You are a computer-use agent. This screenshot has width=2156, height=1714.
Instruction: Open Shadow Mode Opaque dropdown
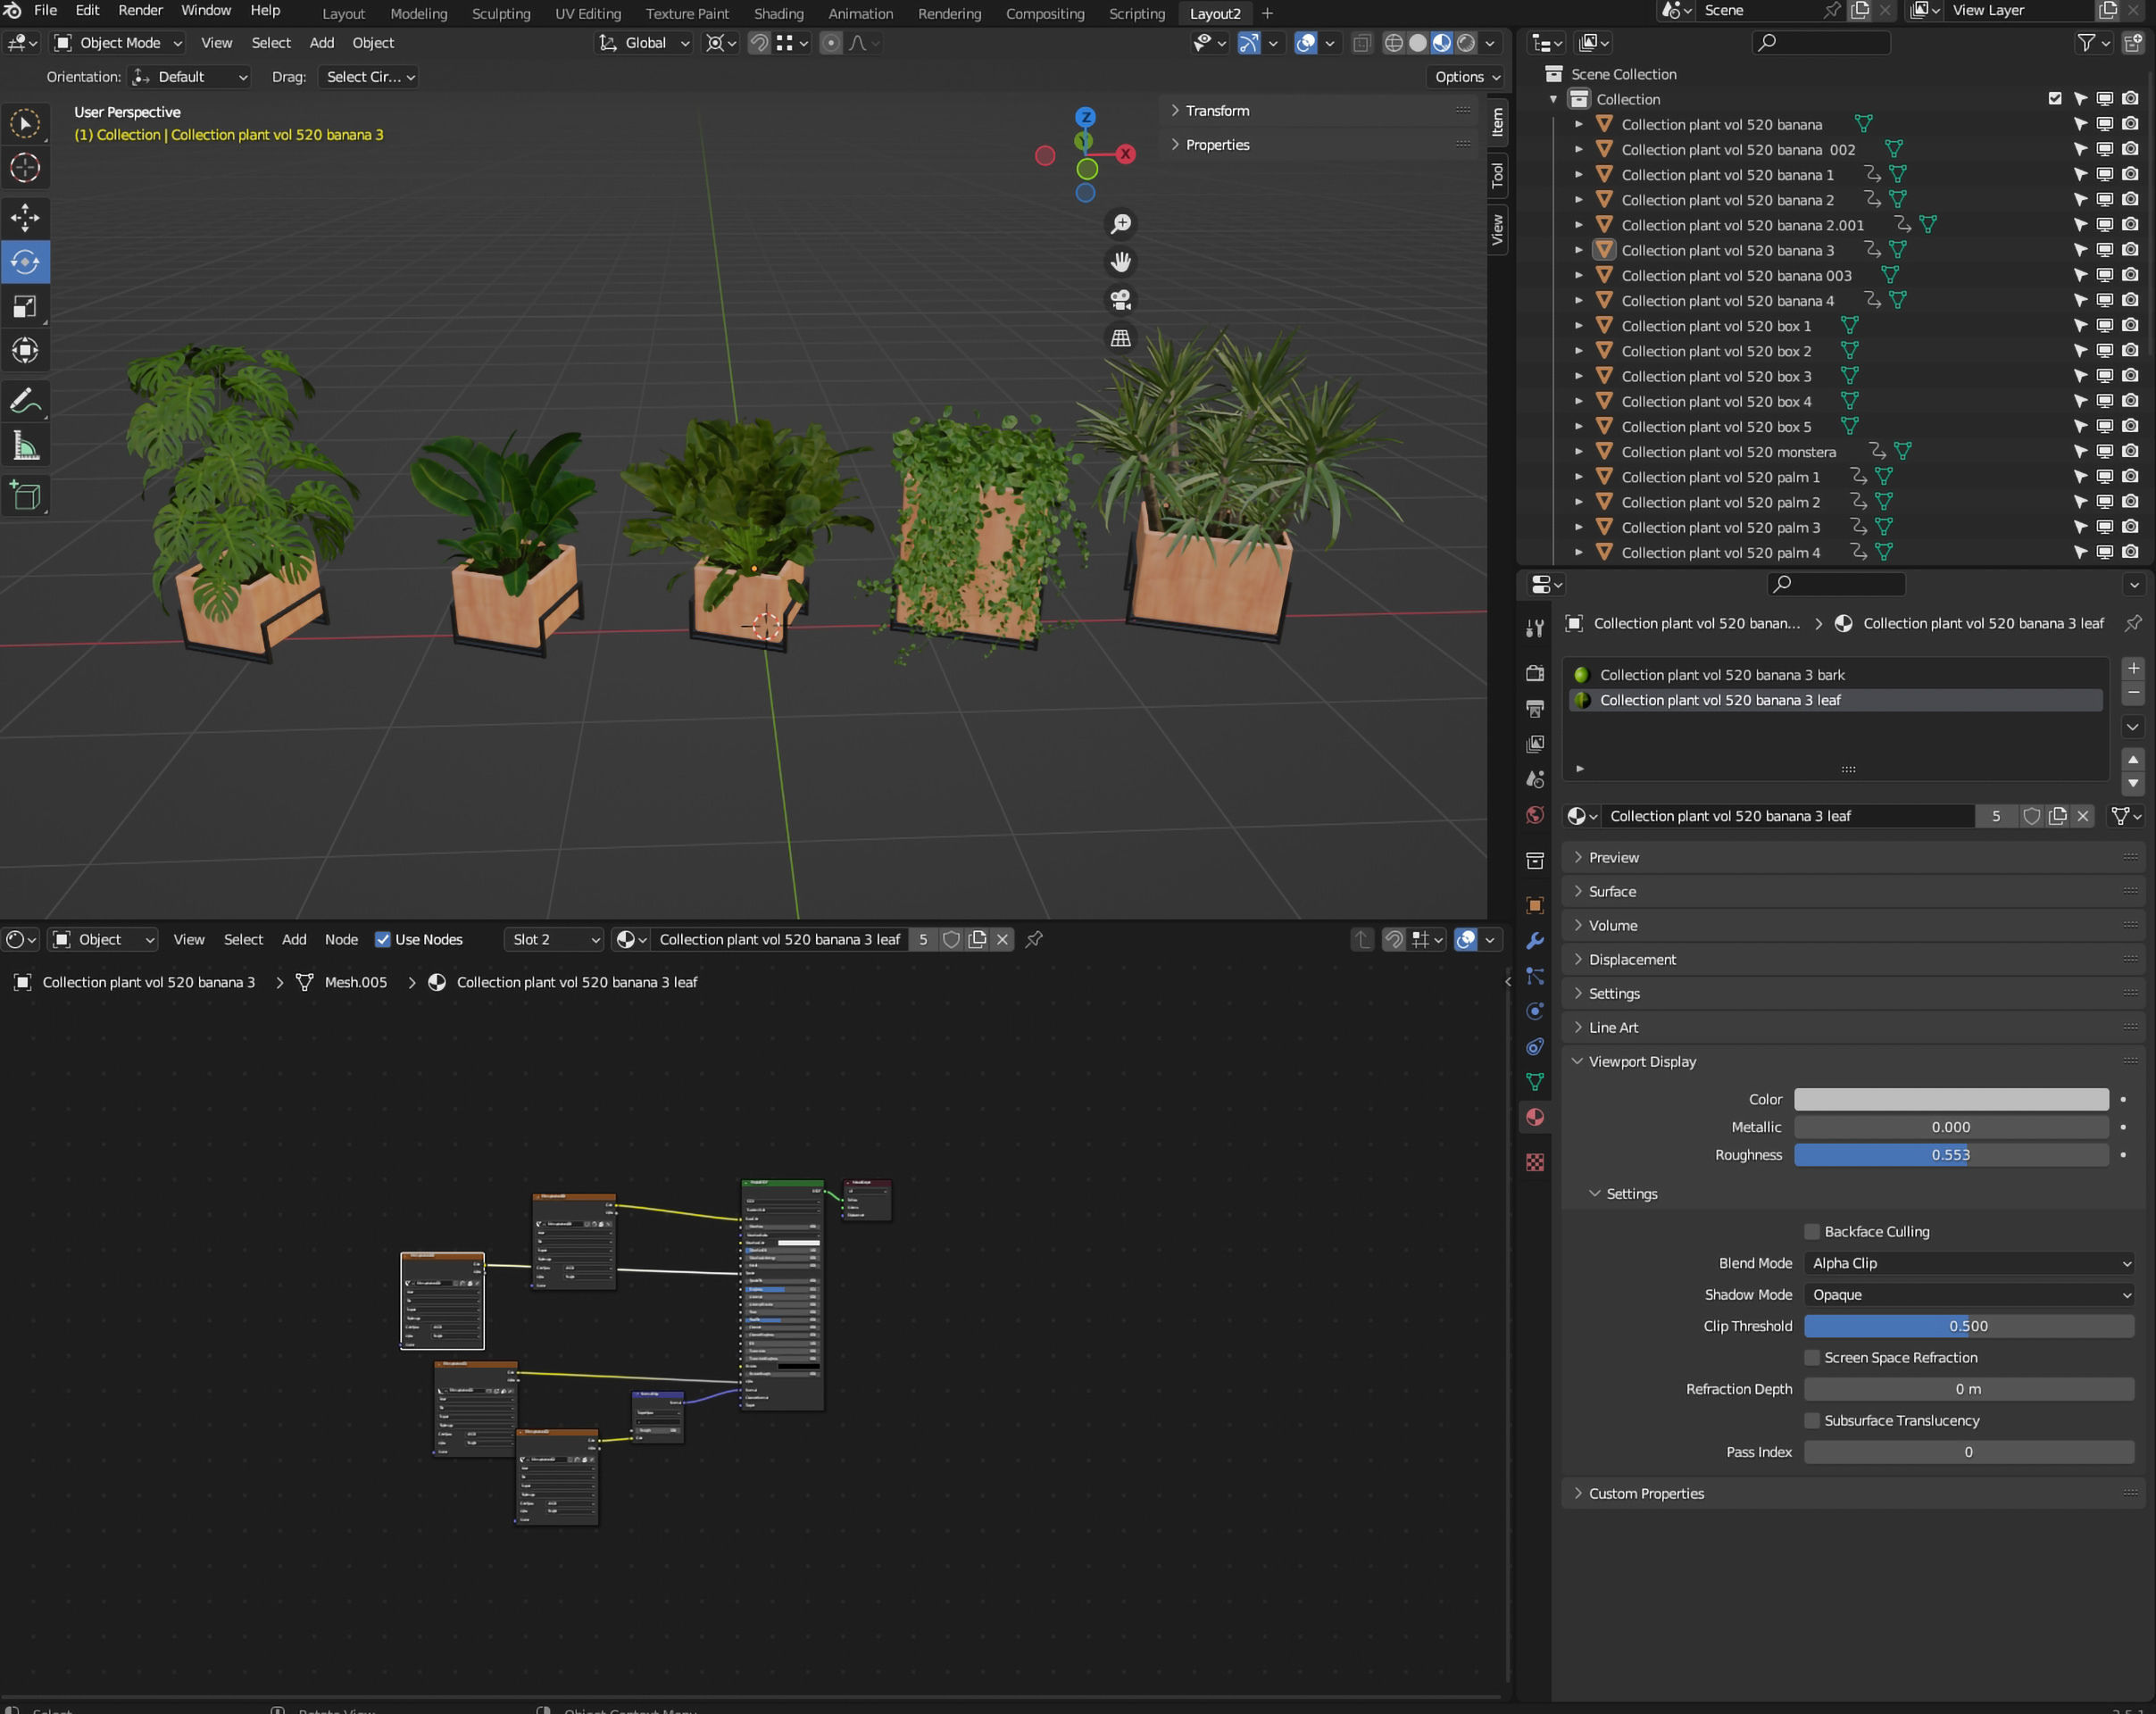click(x=1970, y=1294)
